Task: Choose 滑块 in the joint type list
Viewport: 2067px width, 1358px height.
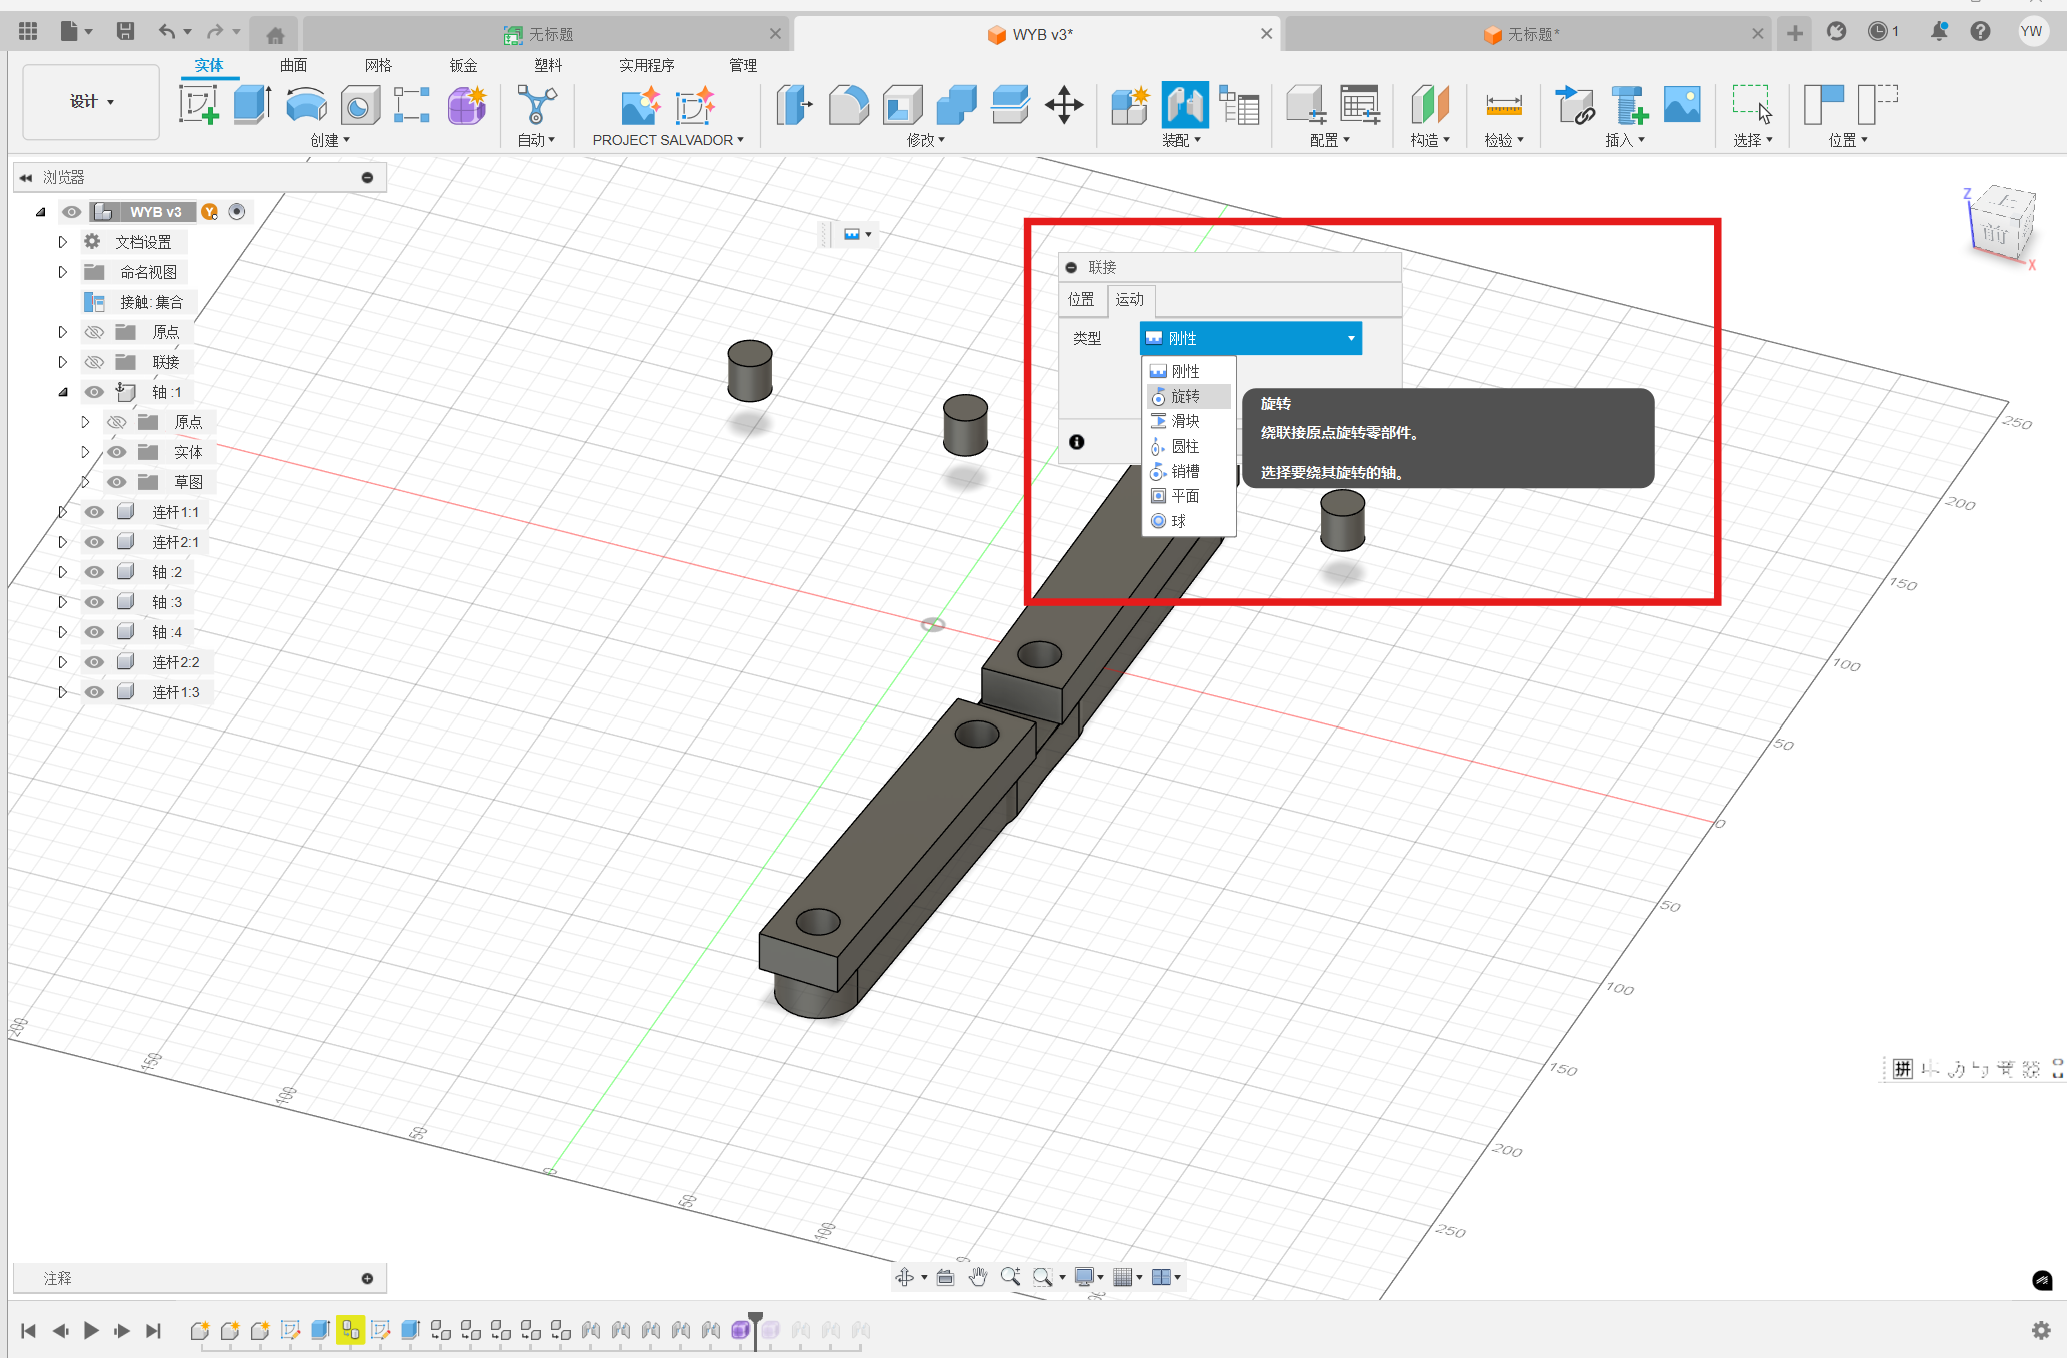Action: 1189,421
